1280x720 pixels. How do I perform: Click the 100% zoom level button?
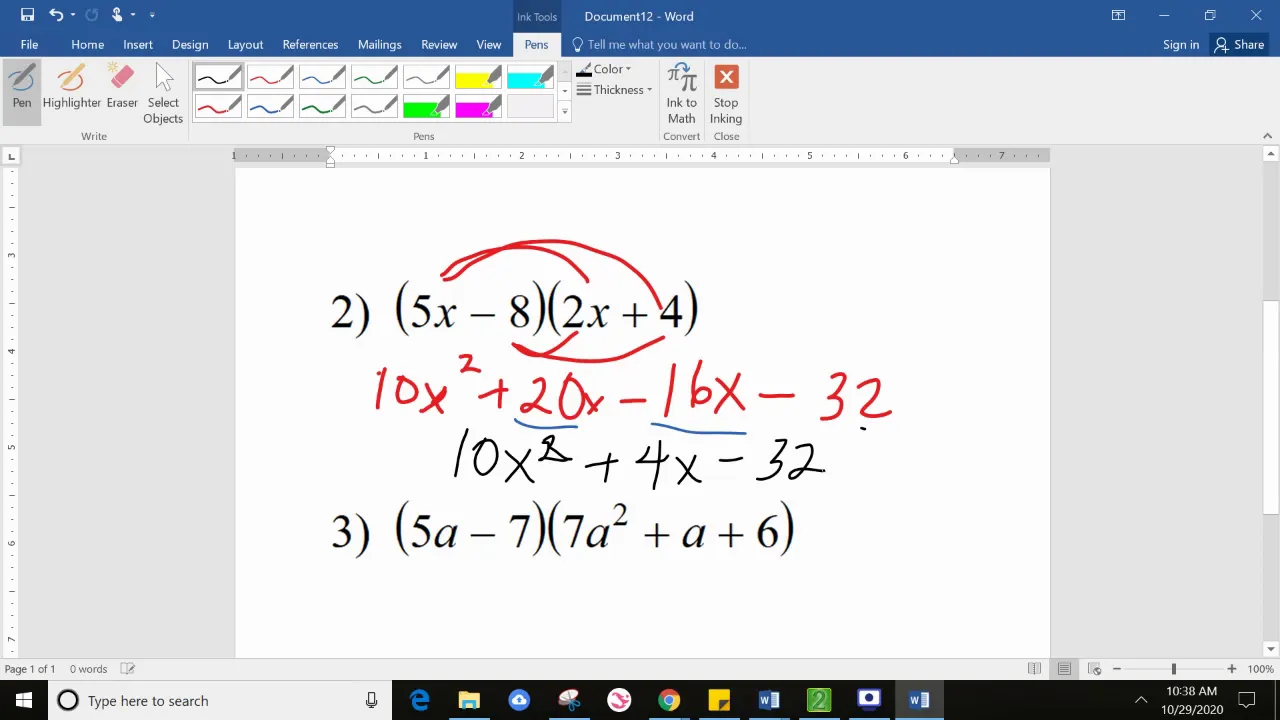(1260, 669)
